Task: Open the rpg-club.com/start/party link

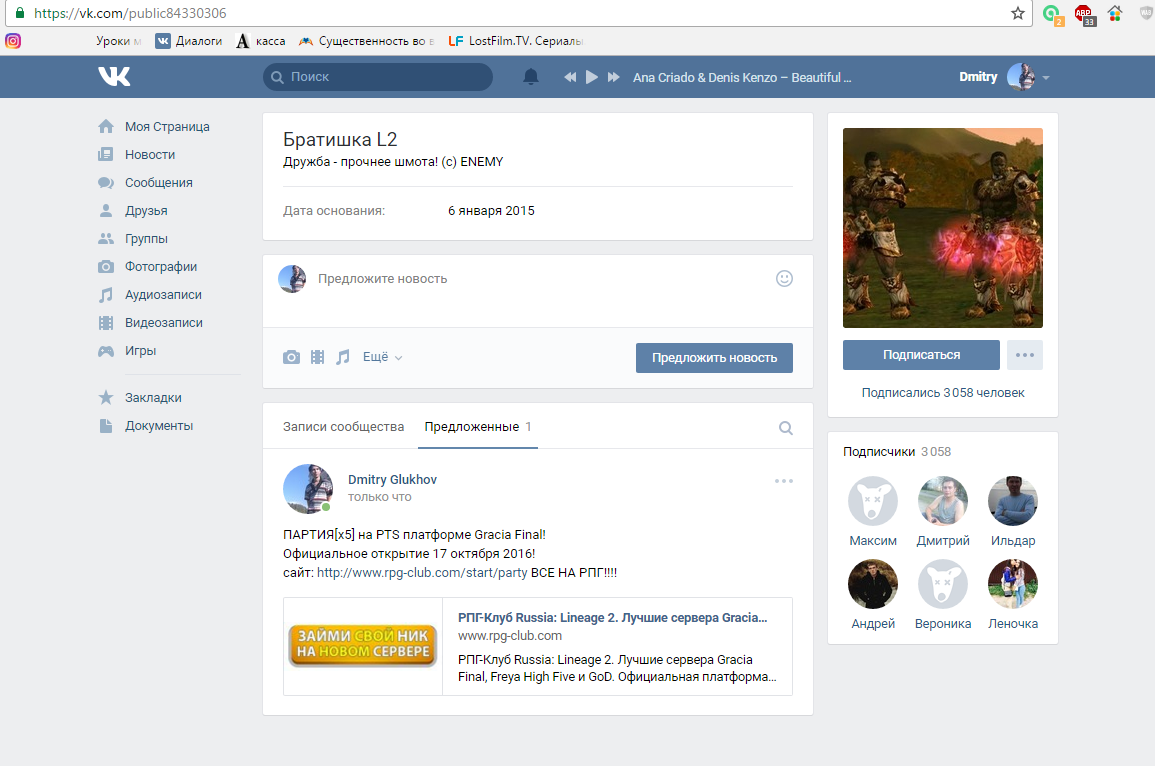Action: coord(422,572)
